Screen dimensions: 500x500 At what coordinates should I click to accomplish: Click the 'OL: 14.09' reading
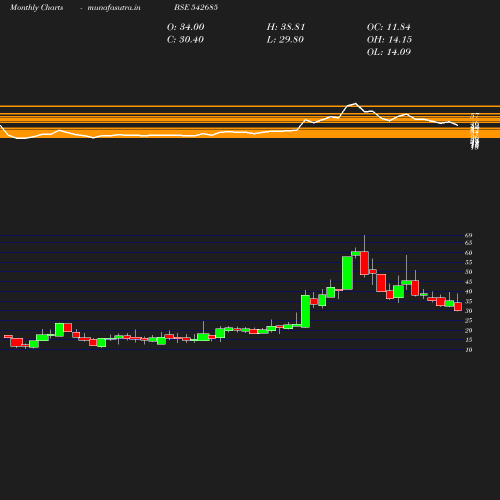(389, 52)
